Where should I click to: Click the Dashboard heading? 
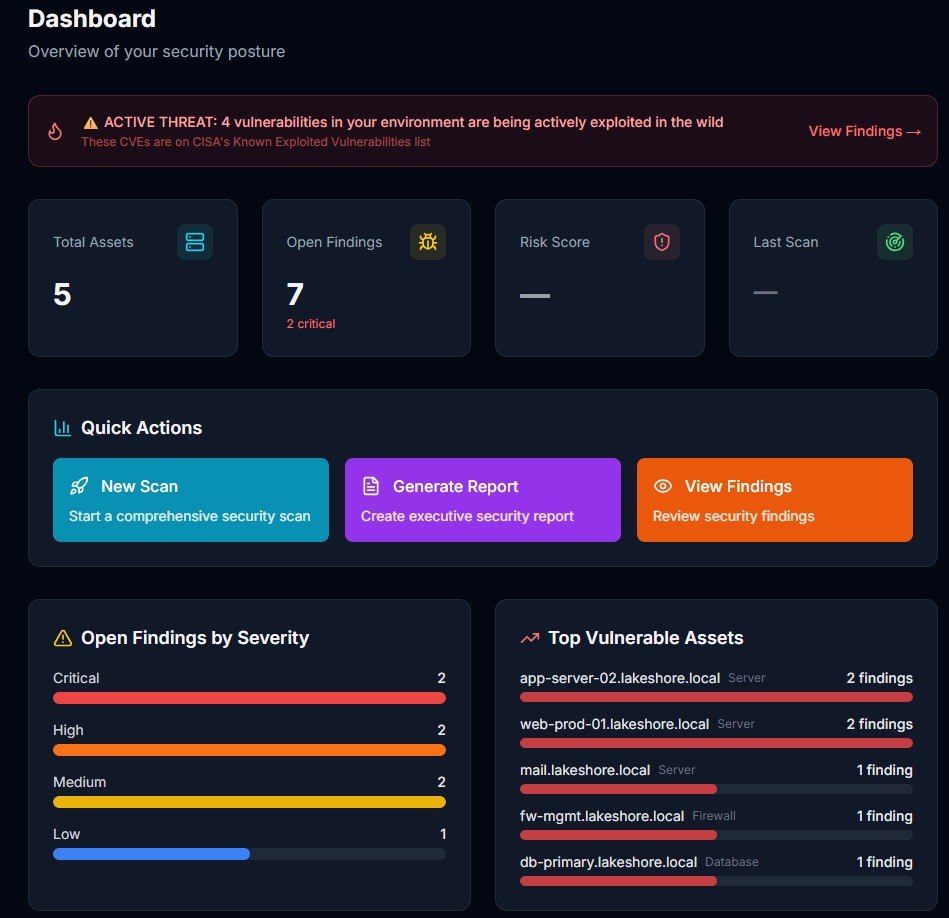point(92,19)
